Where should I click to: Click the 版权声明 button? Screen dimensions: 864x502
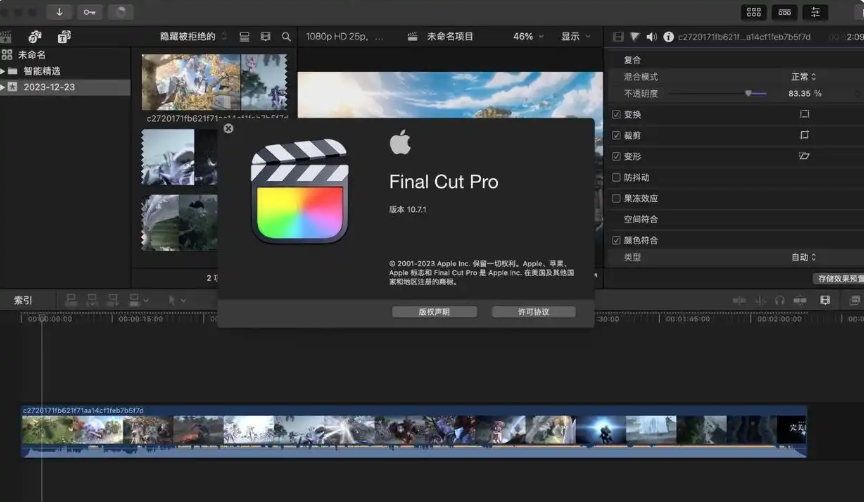pos(434,312)
